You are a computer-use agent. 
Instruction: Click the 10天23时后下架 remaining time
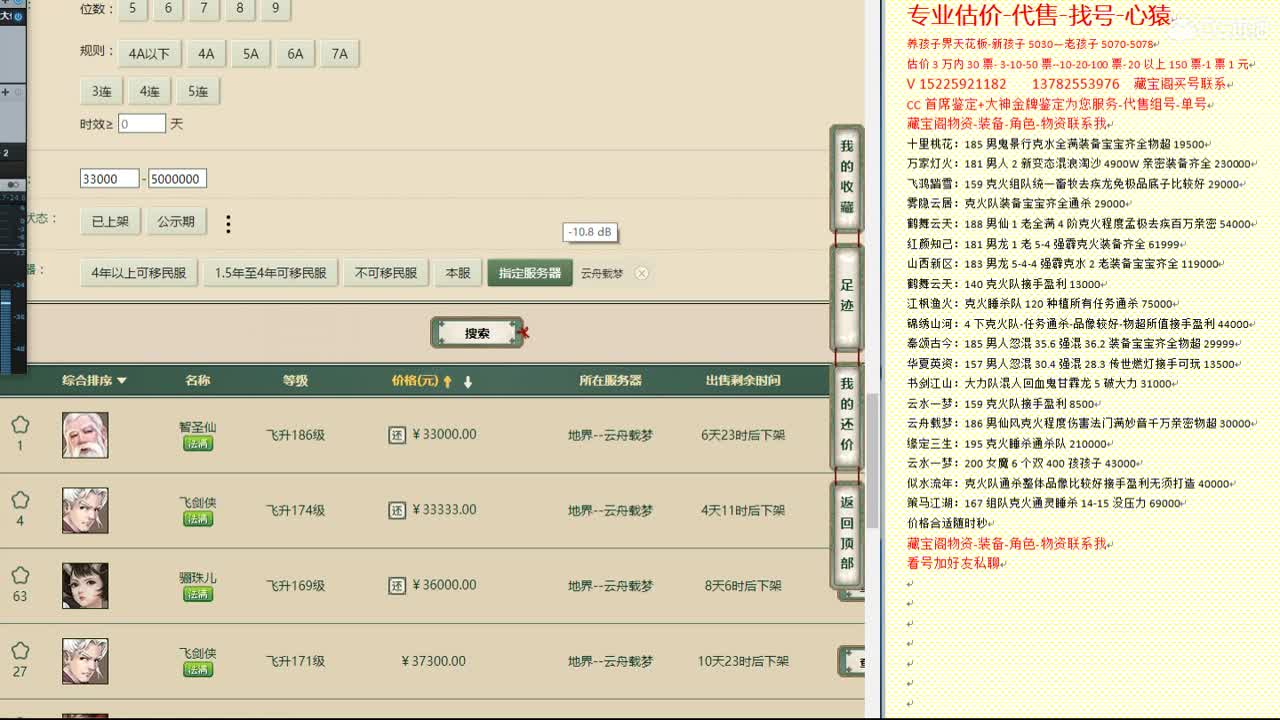coord(743,661)
